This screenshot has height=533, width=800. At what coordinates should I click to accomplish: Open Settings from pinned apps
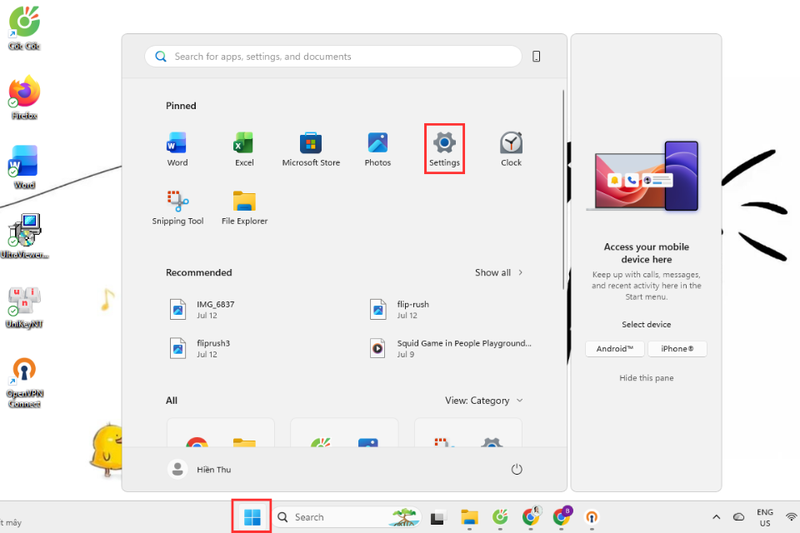(444, 149)
